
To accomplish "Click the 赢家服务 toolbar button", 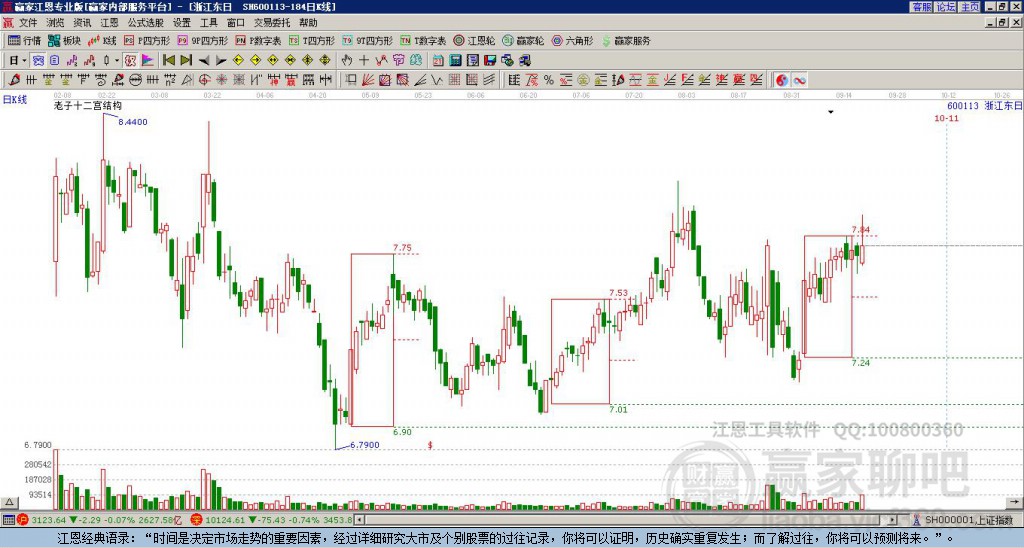I will [x=626, y=40].
